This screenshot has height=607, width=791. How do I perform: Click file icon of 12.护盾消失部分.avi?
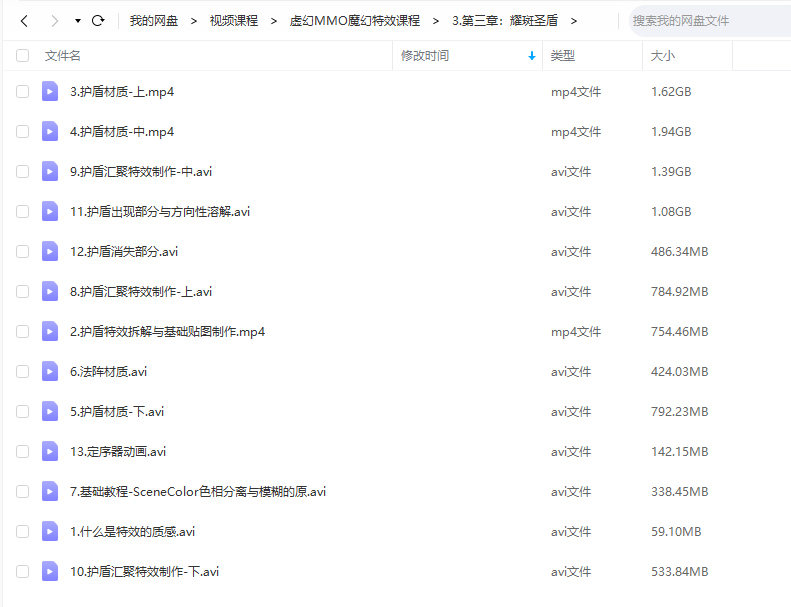pyautogui.click(x=50, y=252)
